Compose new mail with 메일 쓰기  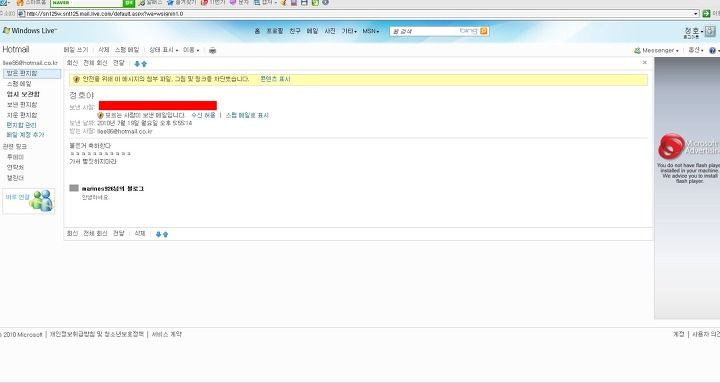coord(76,50)
